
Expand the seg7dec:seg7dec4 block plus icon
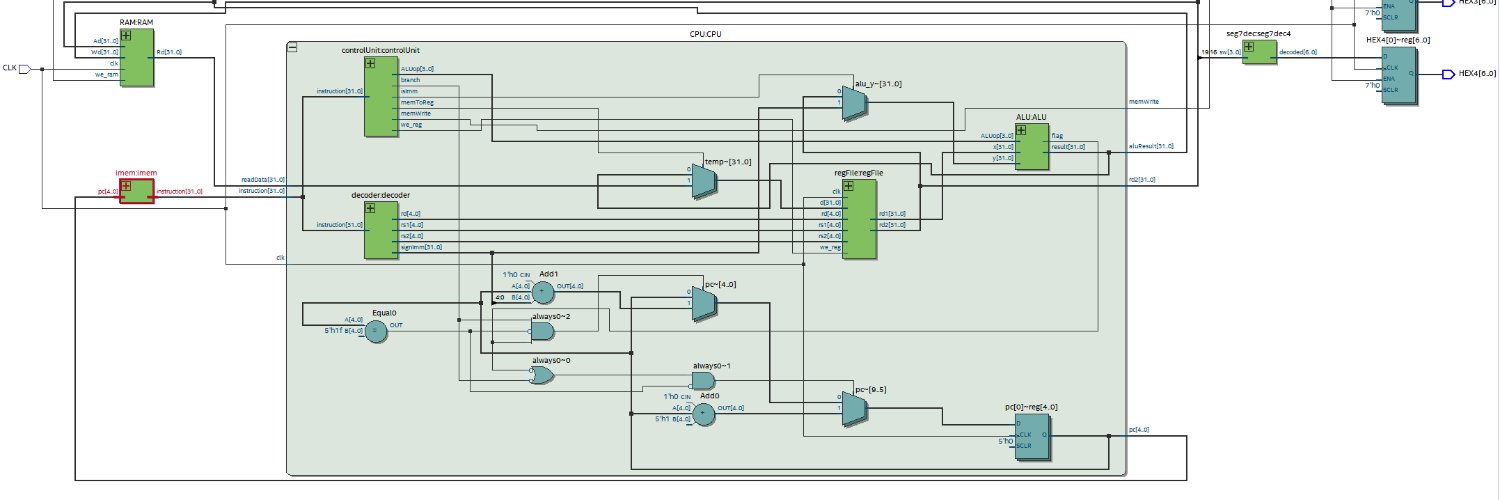pyautogui.click(x=1250, y=46)
